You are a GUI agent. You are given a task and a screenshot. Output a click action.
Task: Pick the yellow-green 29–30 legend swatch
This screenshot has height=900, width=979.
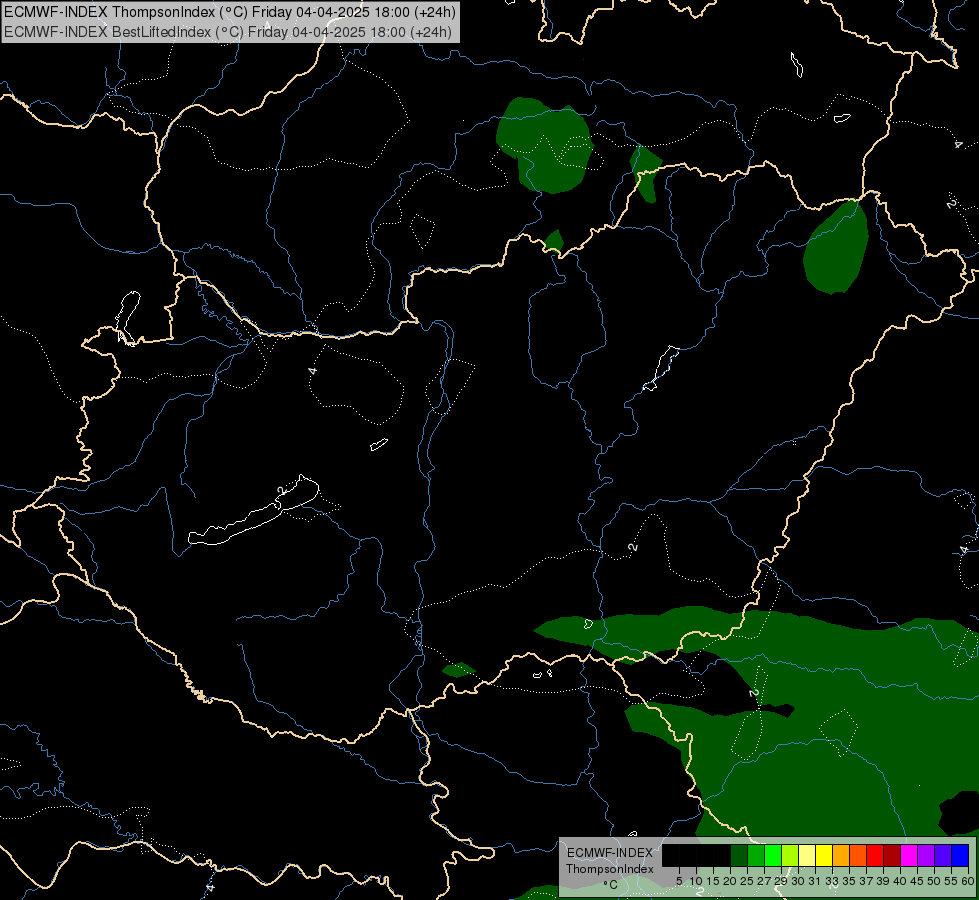[790, 855]
